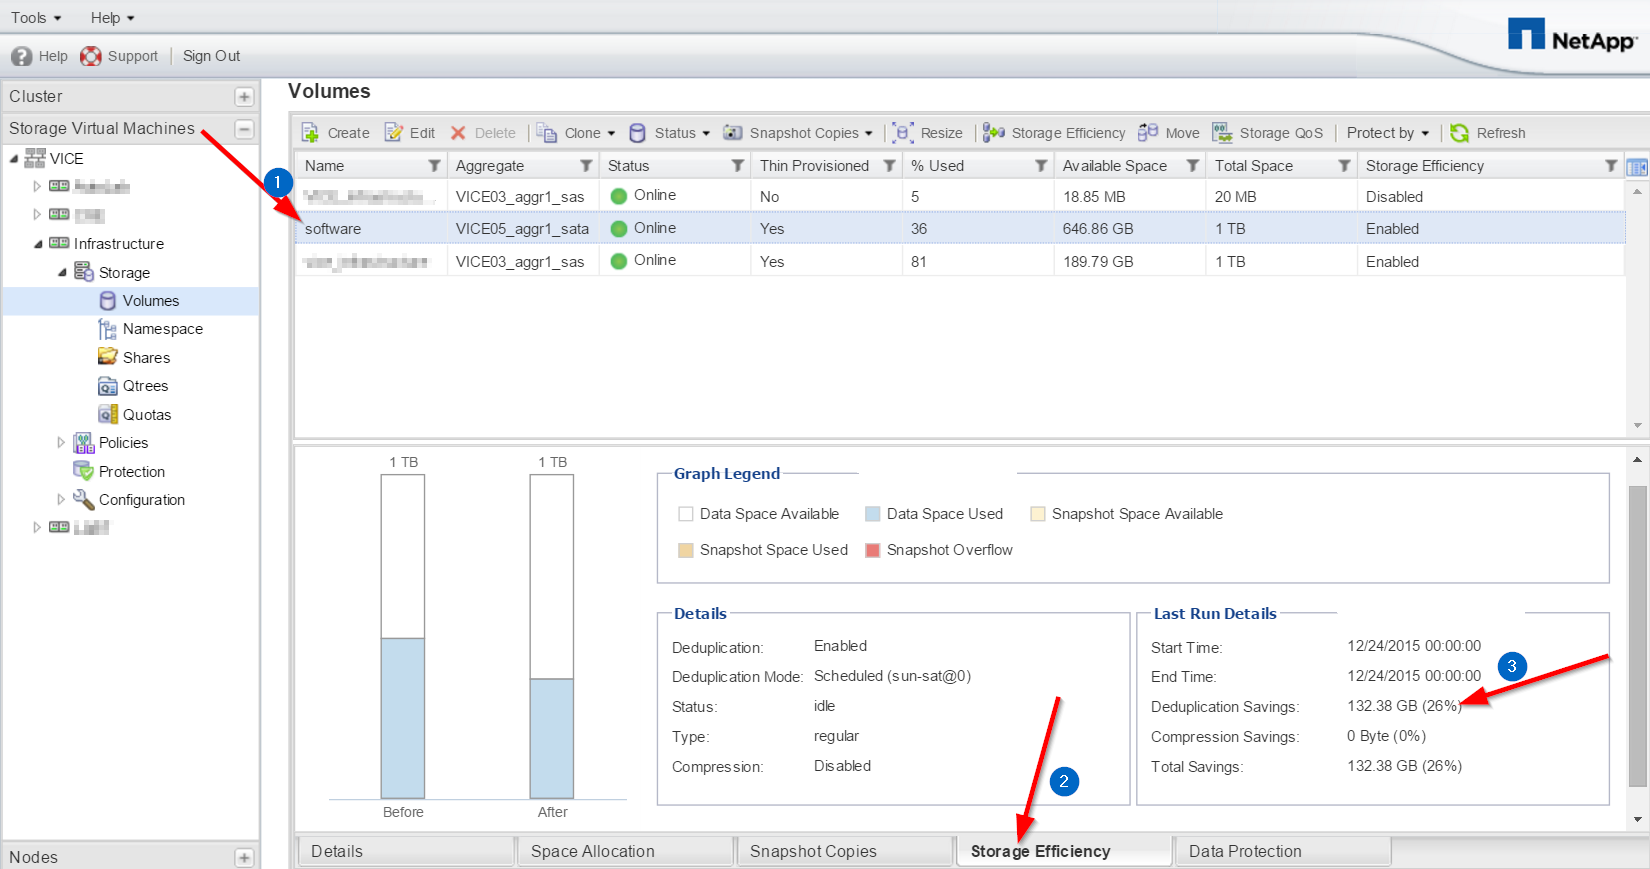Click the Support lifebuoy icon

tap(91, 56)
